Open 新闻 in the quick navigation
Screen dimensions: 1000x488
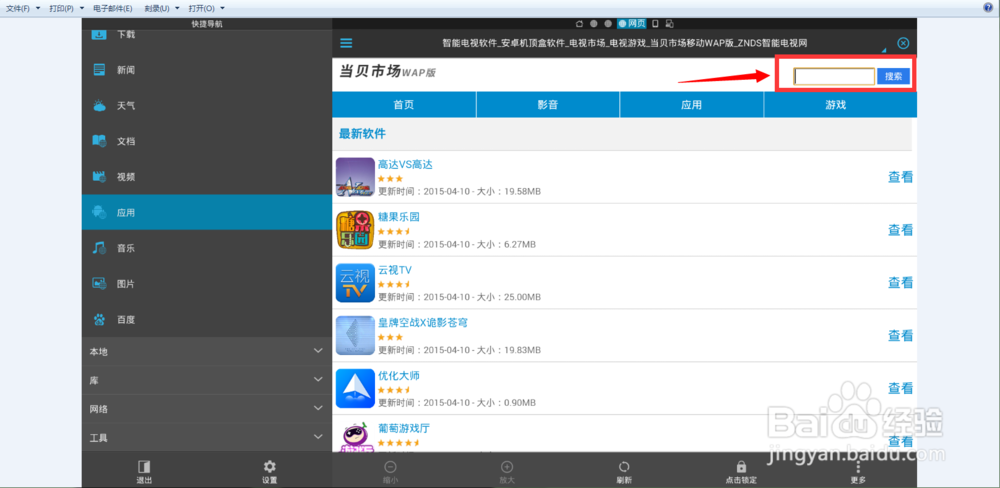(x=207, y=70)
